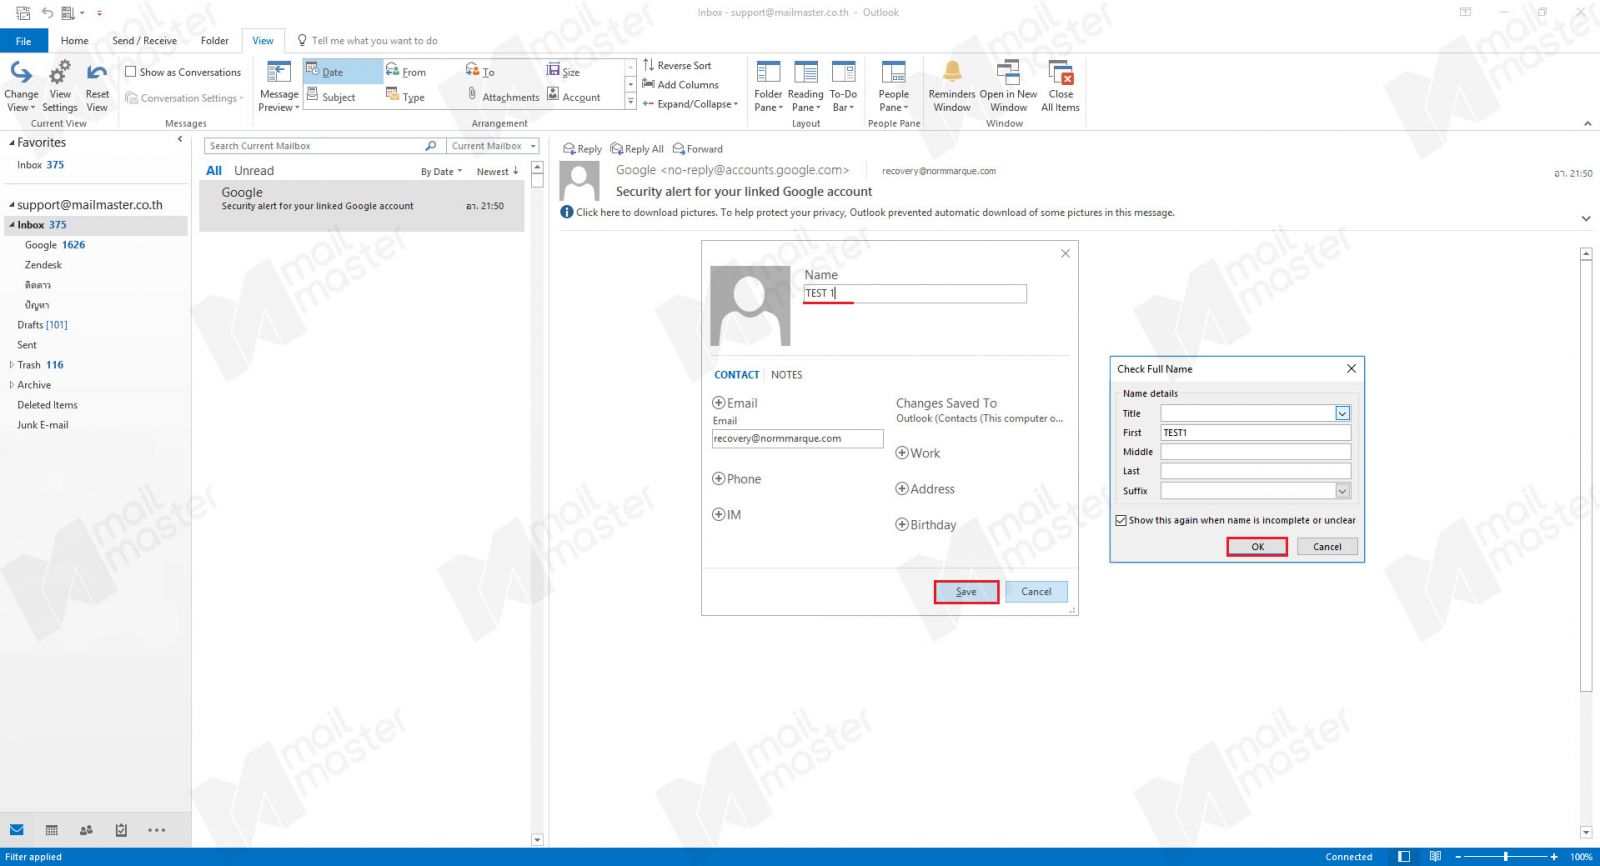Open the Home ribbon tab

(74, 41)
